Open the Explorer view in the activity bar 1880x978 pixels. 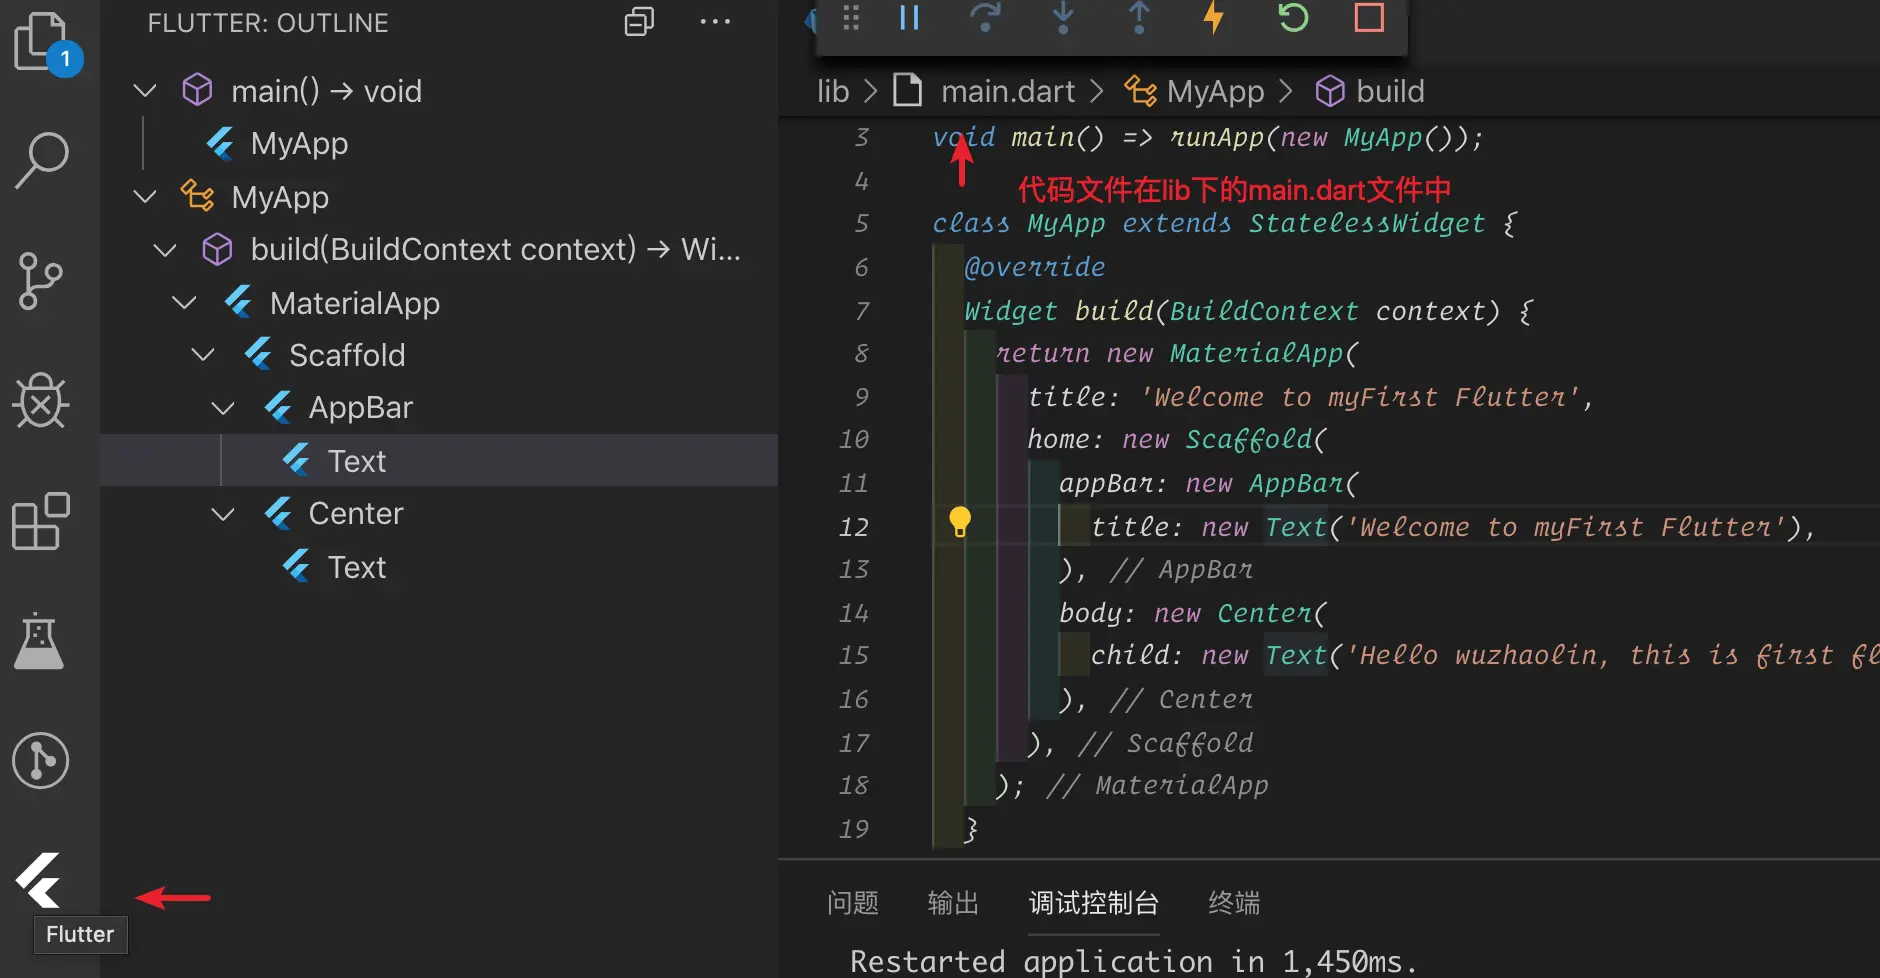tap(42, 42)
